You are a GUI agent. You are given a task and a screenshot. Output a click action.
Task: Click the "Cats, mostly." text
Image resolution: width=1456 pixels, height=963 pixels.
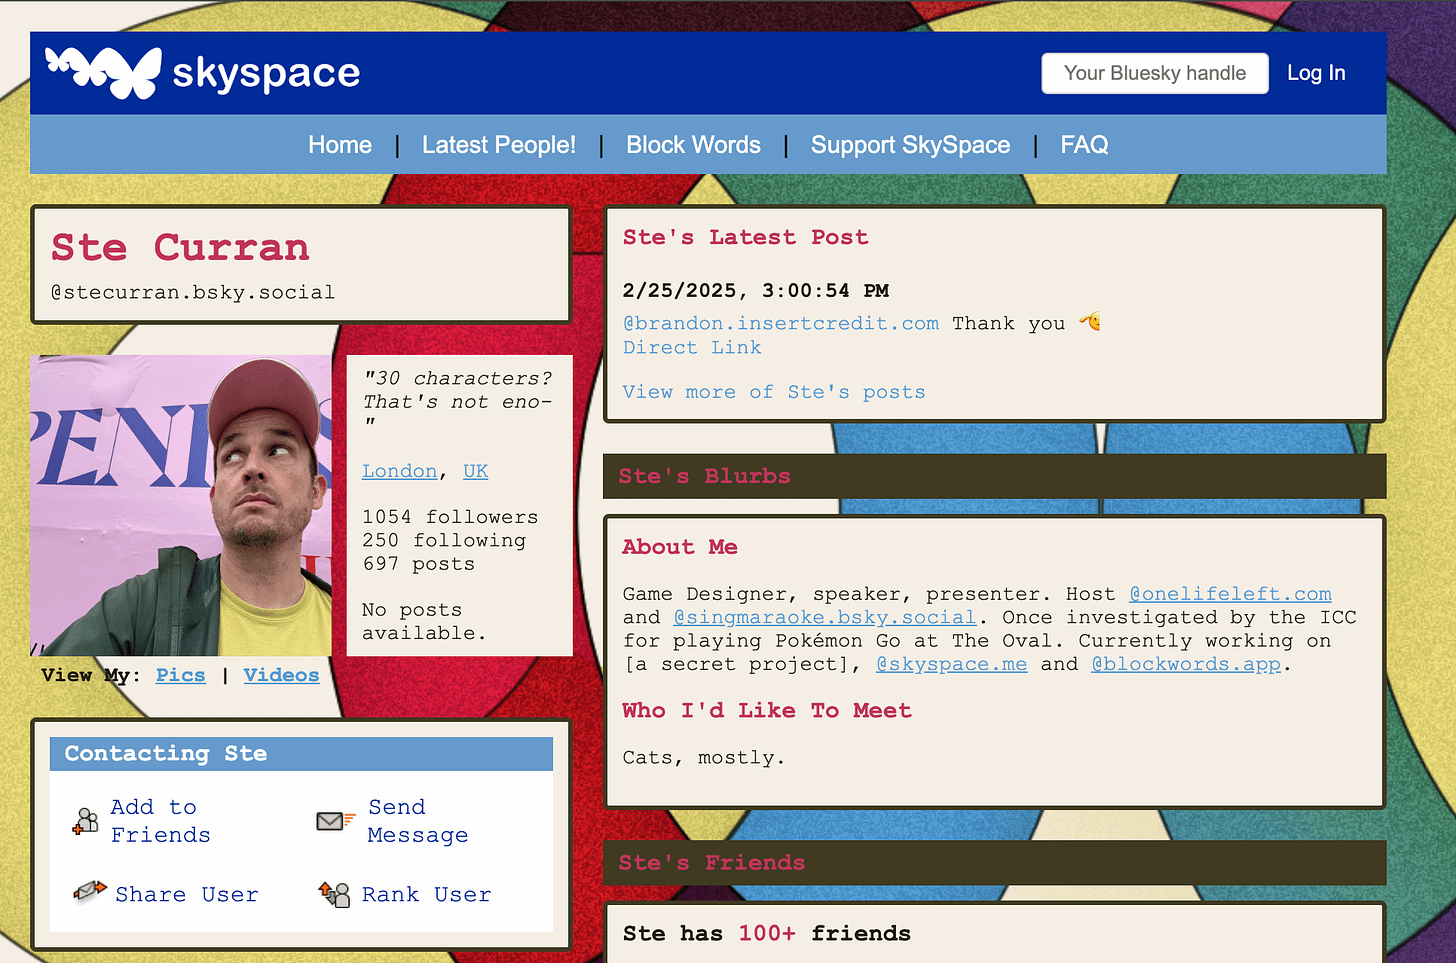(x=703, y=757)
